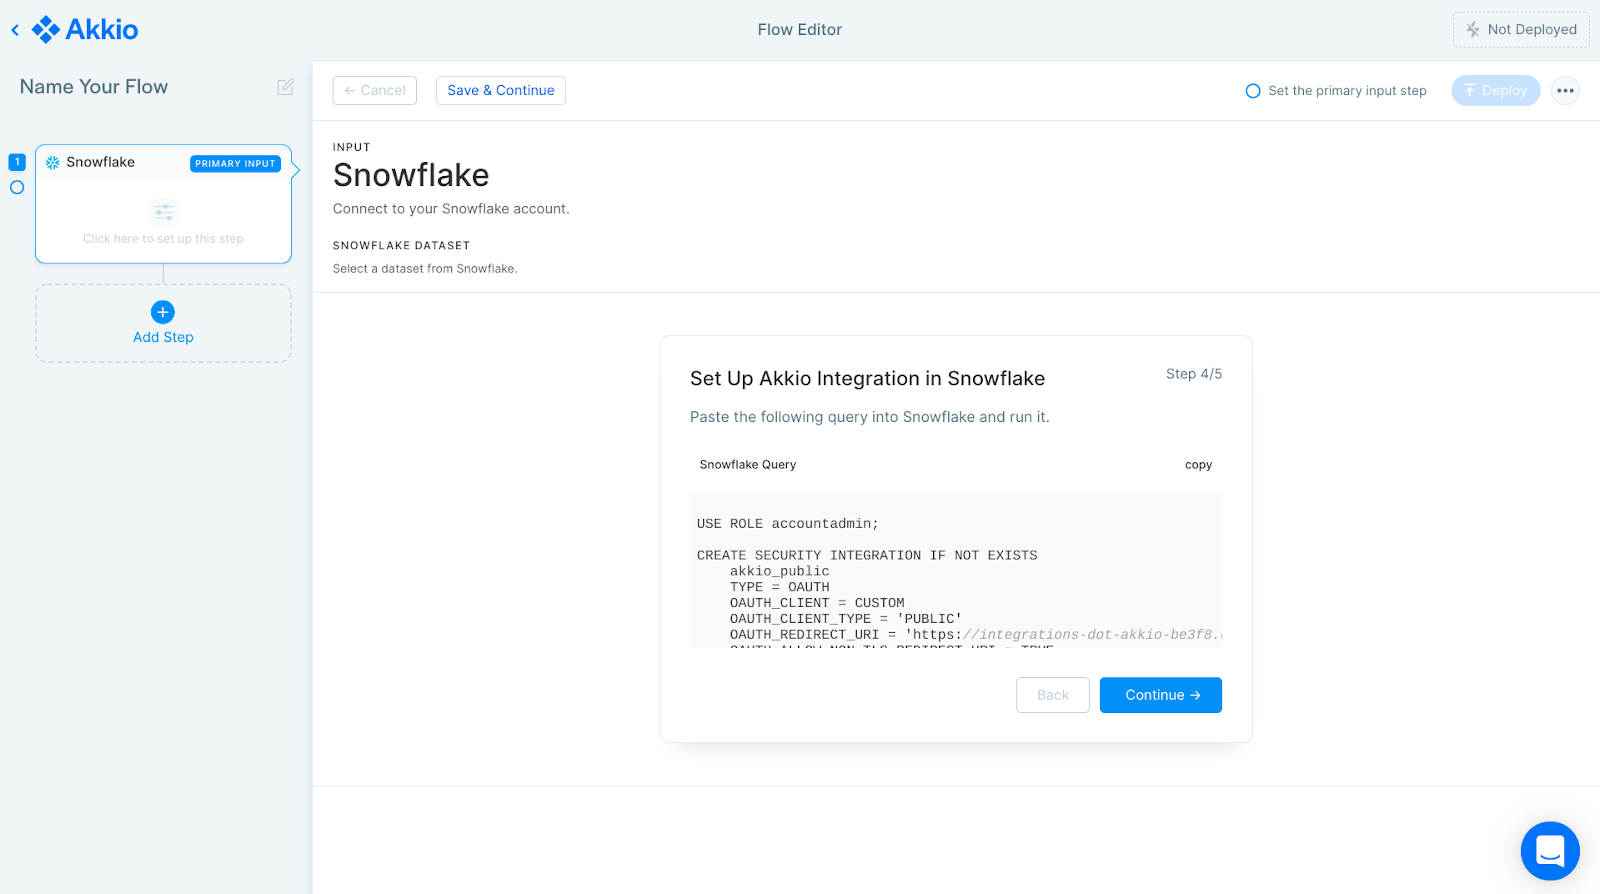Click the Snowflake step title in sidebar
Viewport: 1600px width, 894px height.
coord(101,162)
